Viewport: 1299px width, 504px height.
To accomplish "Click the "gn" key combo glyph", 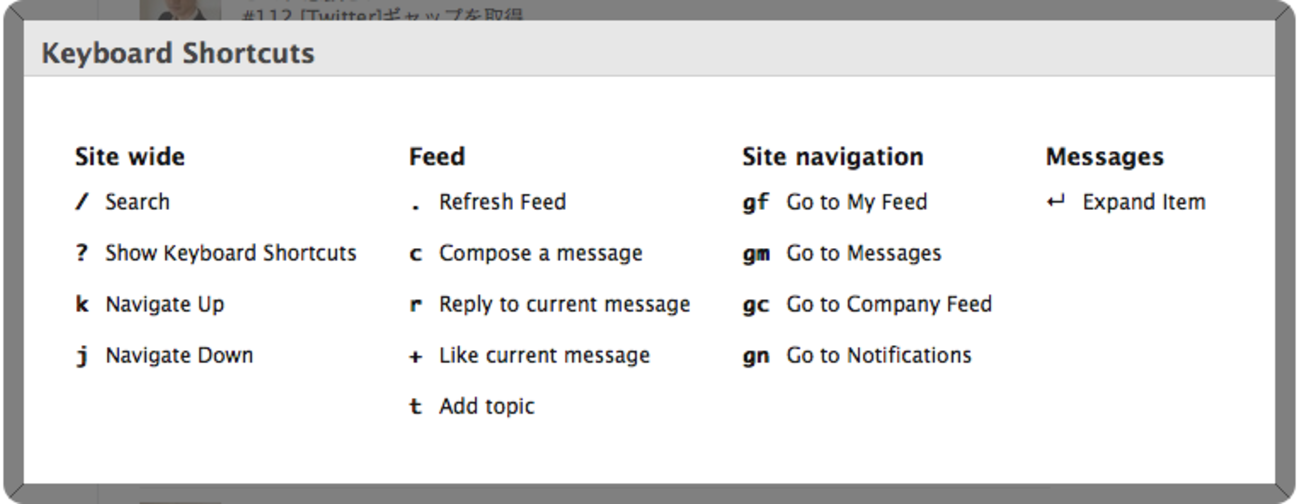I will click(756, 356).
